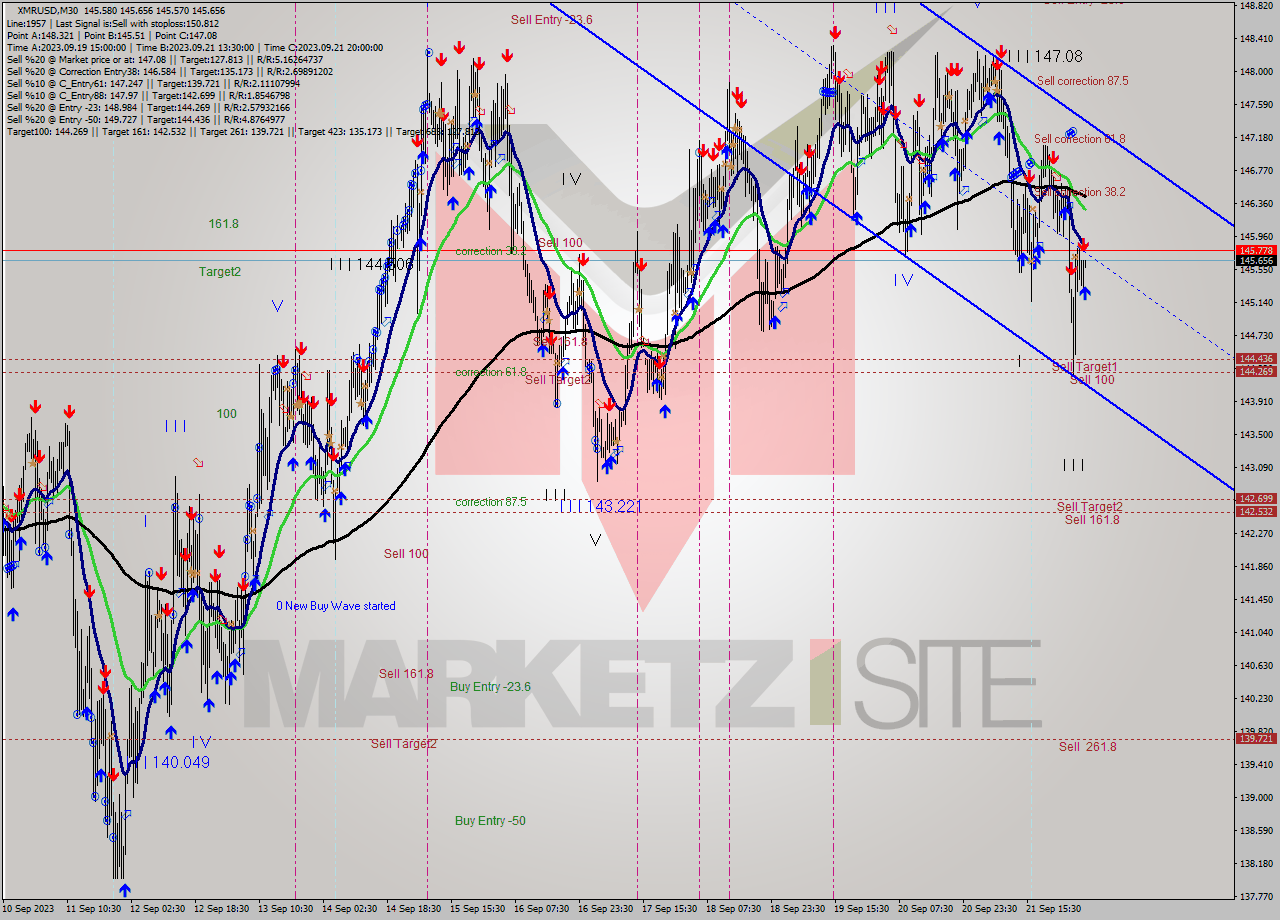
Task: Click the '20 Sep 23:30' time label
Action: tap(990, 910)
